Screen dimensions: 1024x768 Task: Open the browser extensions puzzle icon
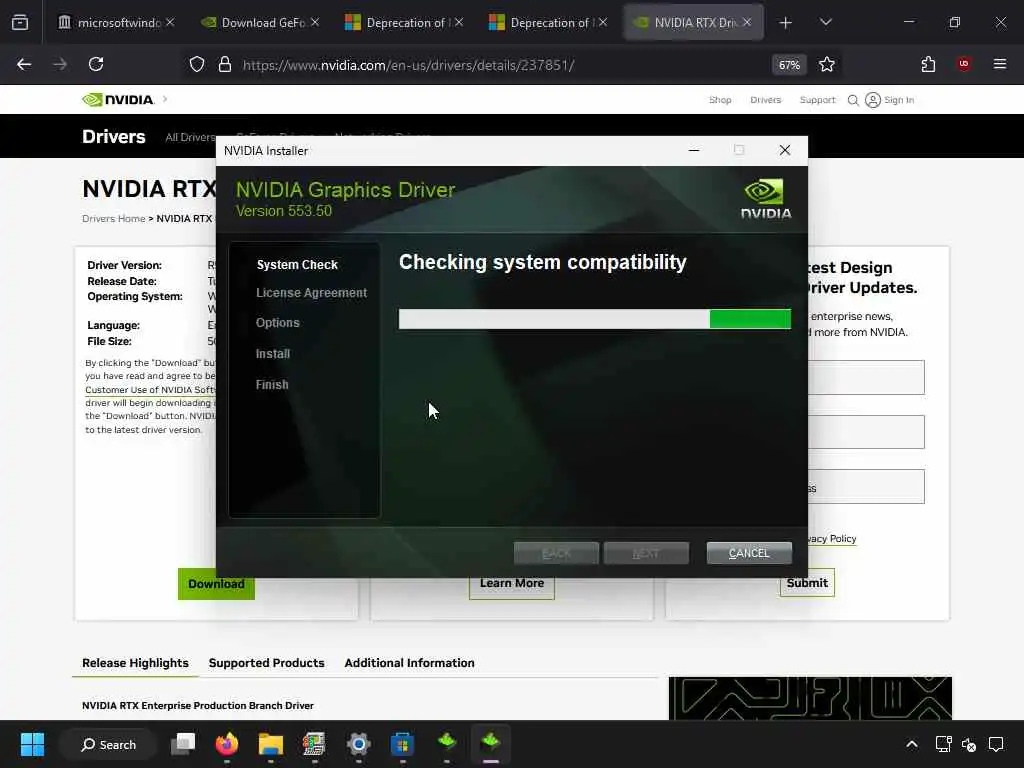coord(928,64)
